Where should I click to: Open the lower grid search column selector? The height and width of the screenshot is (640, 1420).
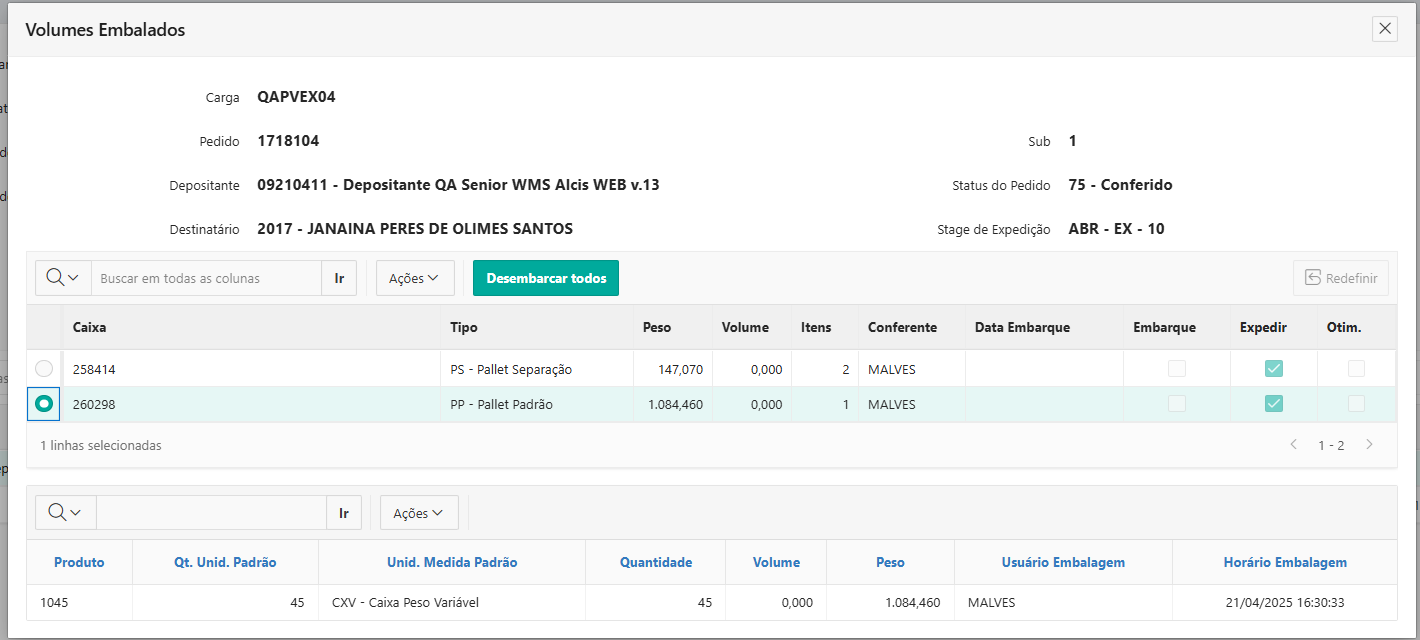65,513
